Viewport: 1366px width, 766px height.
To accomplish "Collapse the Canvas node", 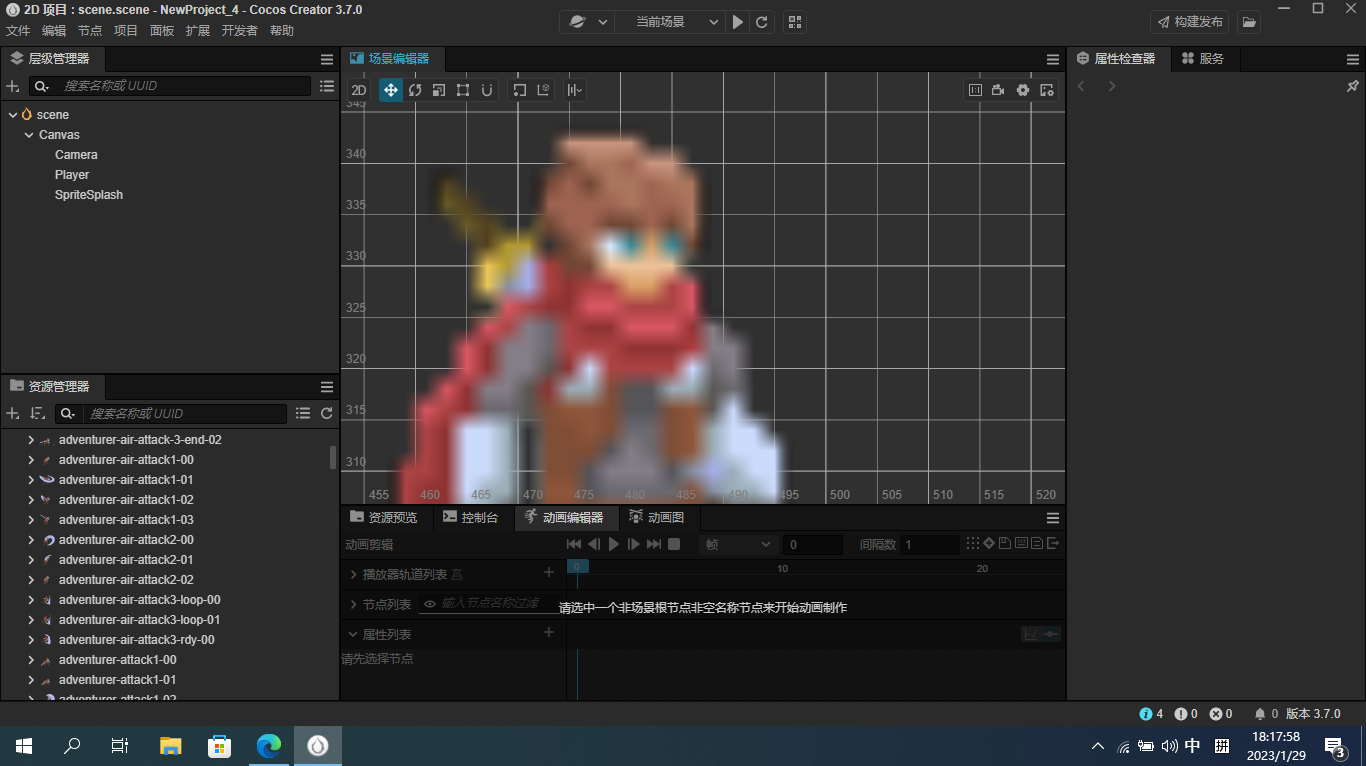I will point(29,135).
